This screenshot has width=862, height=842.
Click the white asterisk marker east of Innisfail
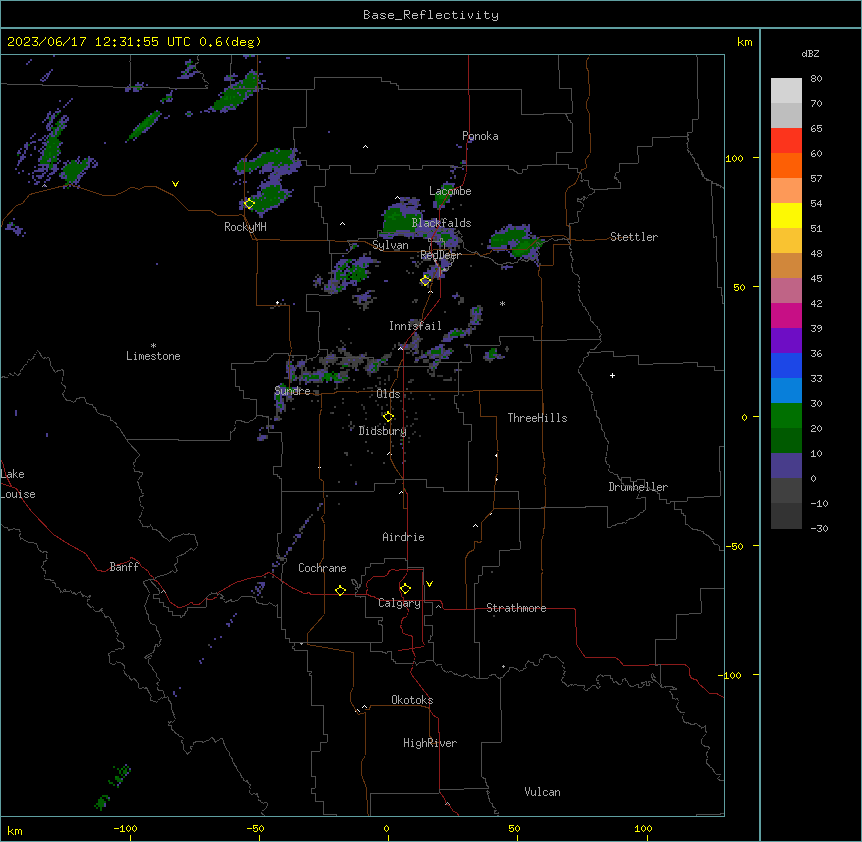point(502,303)
